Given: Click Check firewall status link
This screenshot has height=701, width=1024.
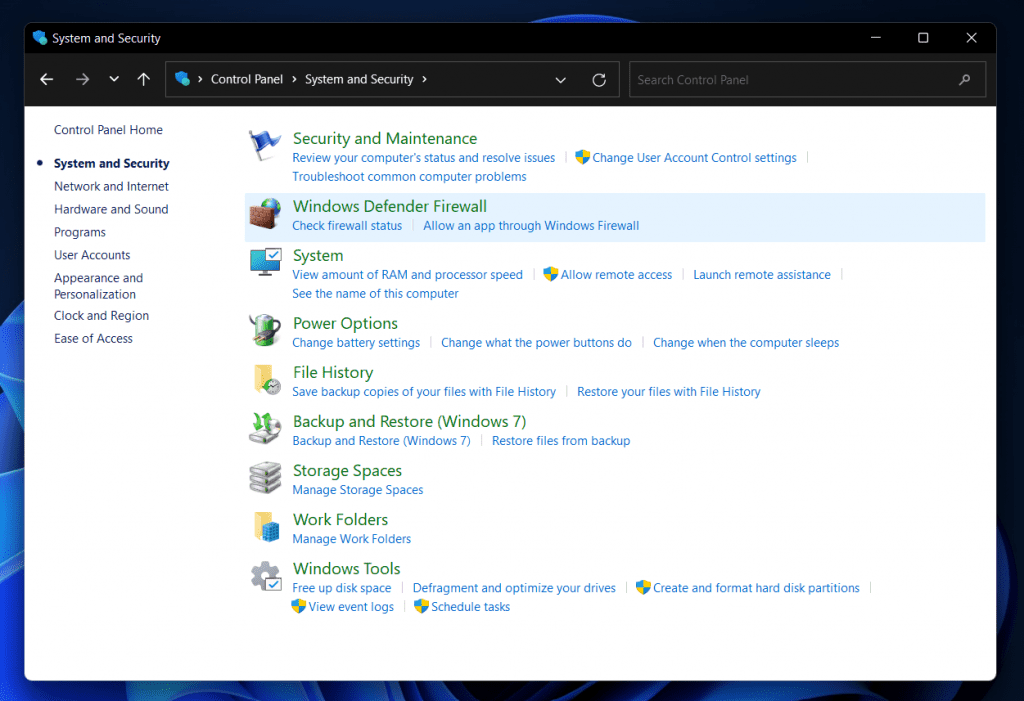Looking at the screenshot, I should (x=347, y=226).
